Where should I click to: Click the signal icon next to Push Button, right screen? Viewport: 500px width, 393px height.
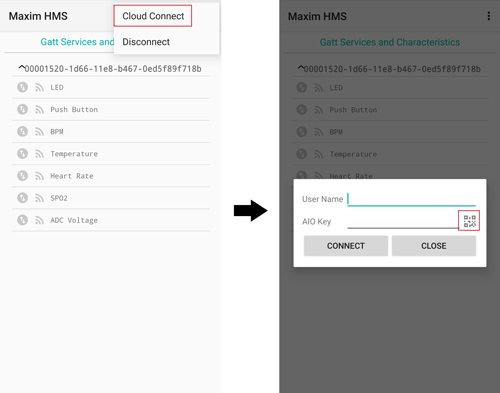[x=319, y=110]
